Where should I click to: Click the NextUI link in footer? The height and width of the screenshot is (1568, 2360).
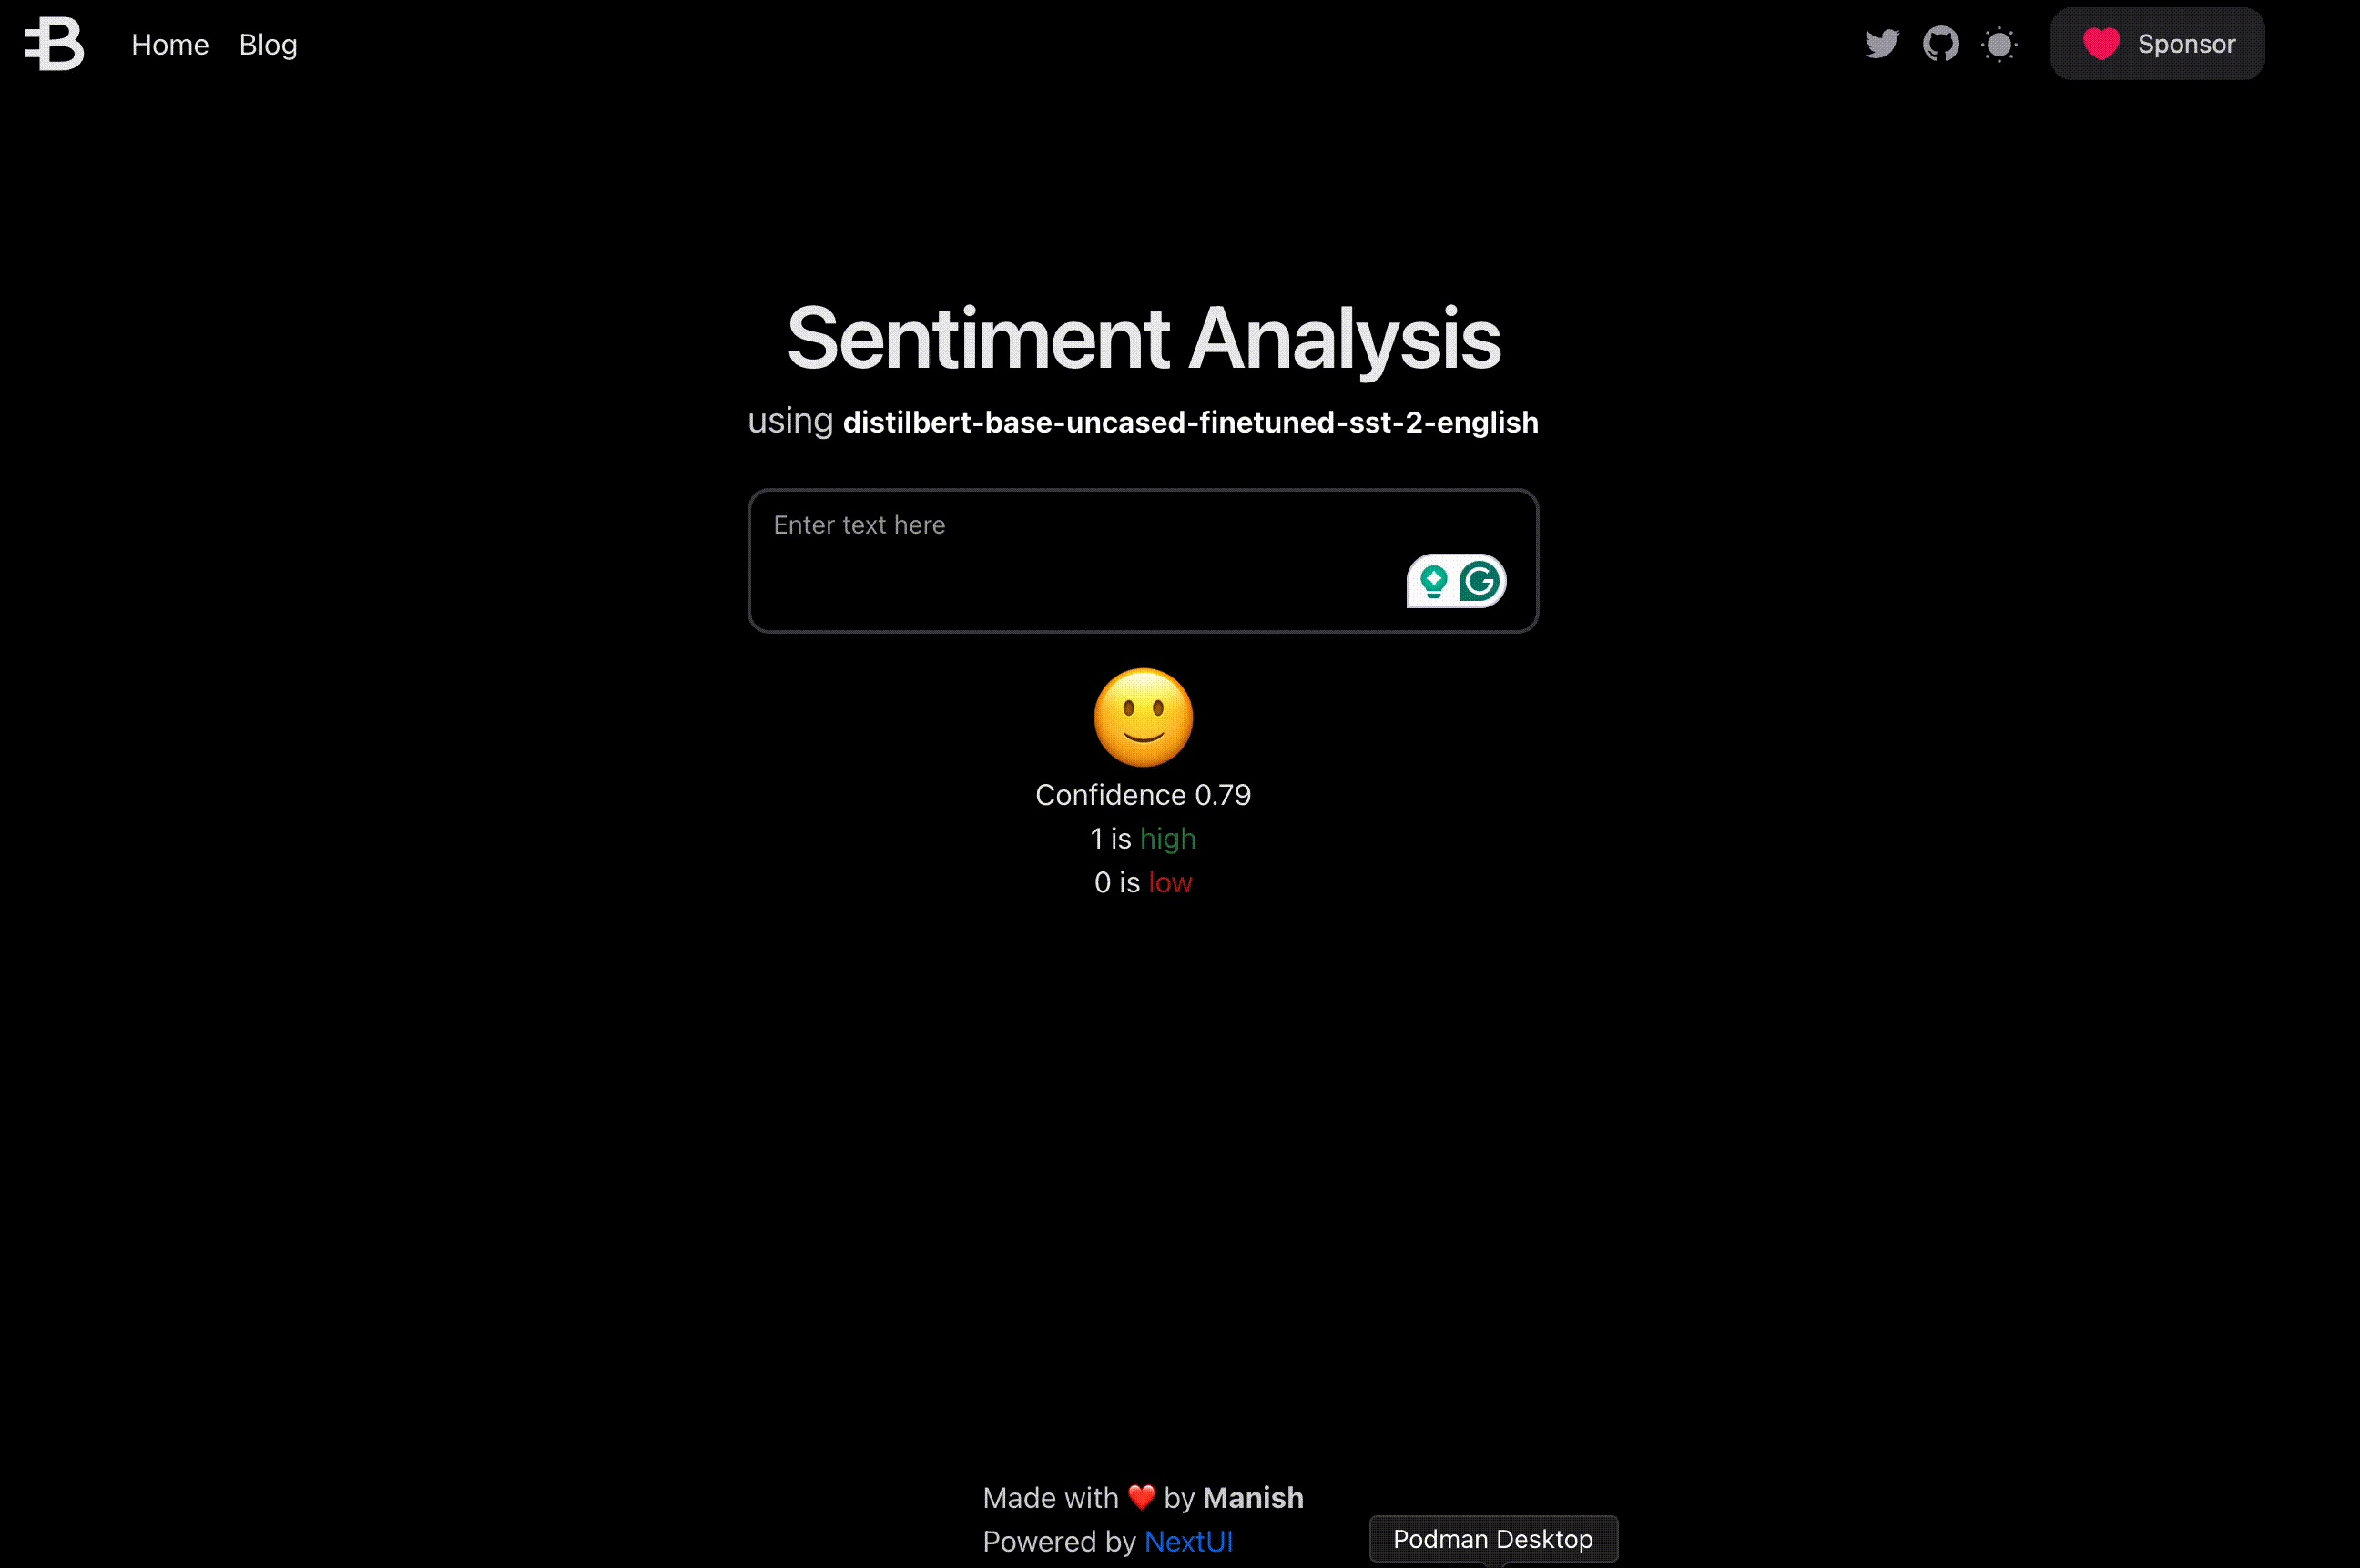[1190, 1540]
